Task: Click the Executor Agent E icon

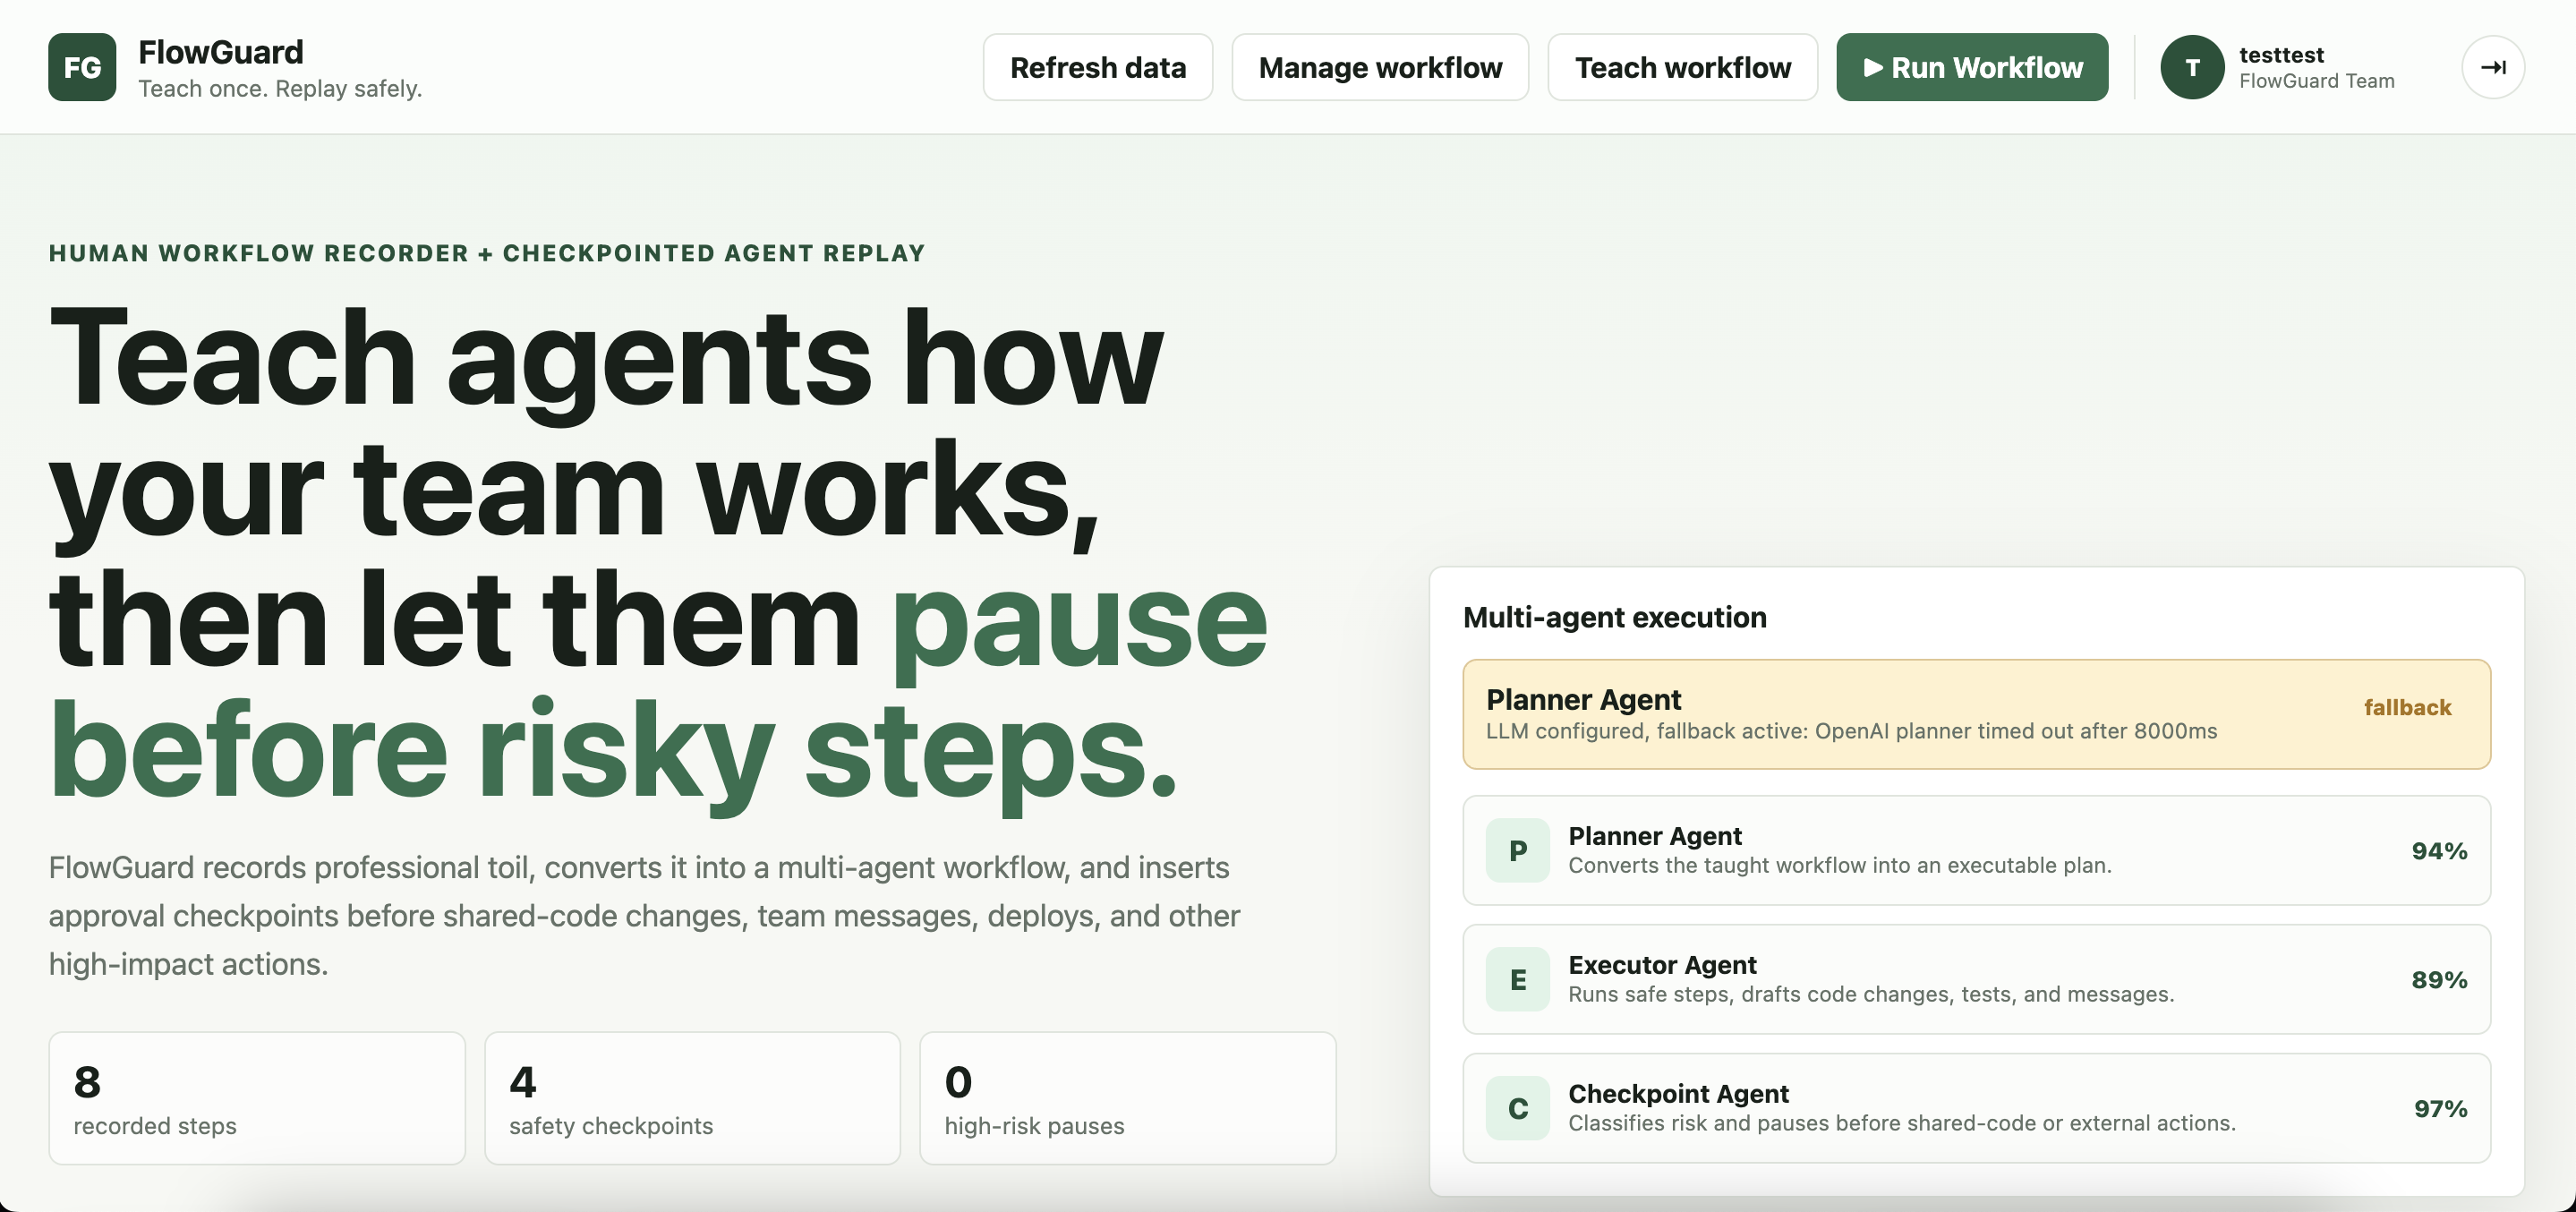Action: 1517,979
